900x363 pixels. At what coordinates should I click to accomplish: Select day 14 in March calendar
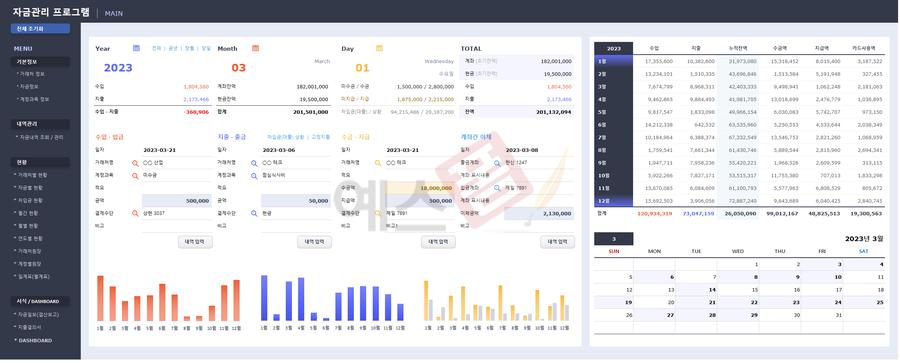click(696, 290)
